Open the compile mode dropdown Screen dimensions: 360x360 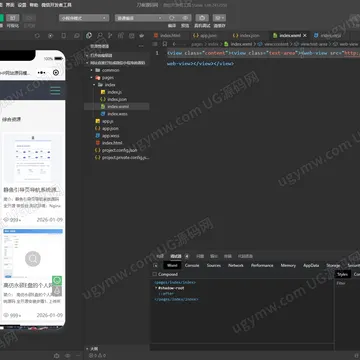(x=140, y=18)
